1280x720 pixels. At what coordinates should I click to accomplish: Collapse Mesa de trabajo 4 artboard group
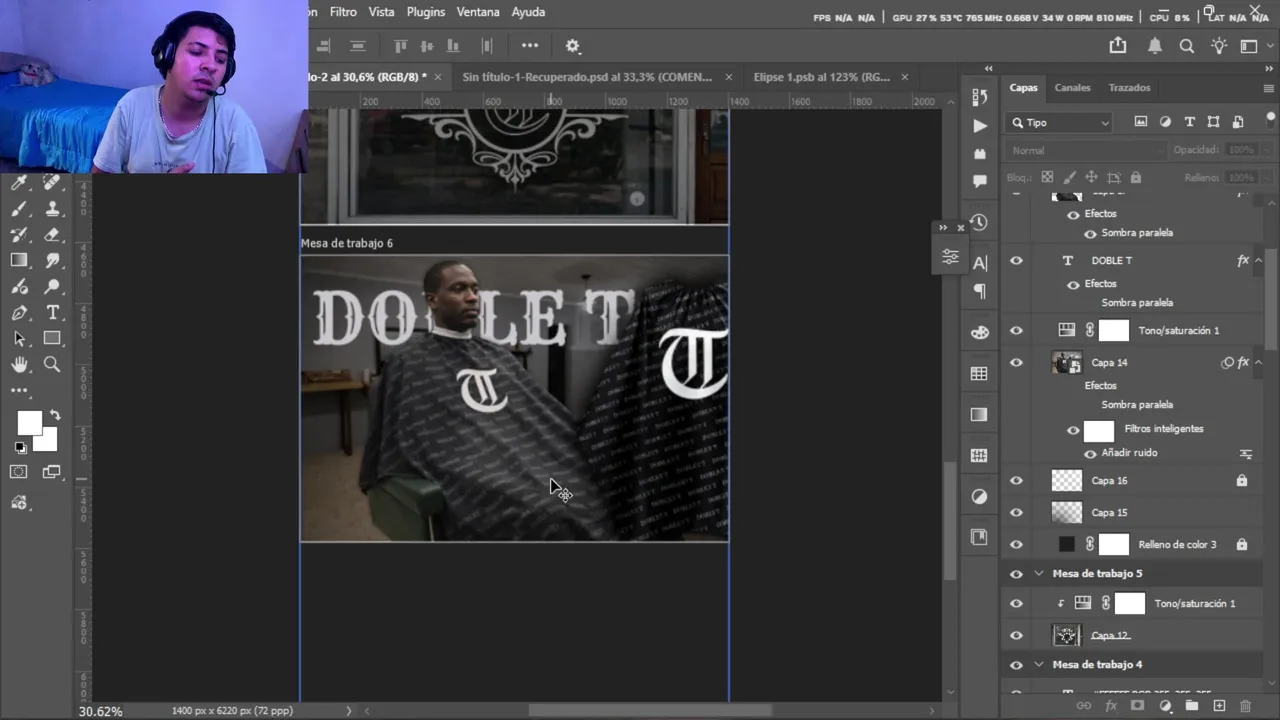1038,665
